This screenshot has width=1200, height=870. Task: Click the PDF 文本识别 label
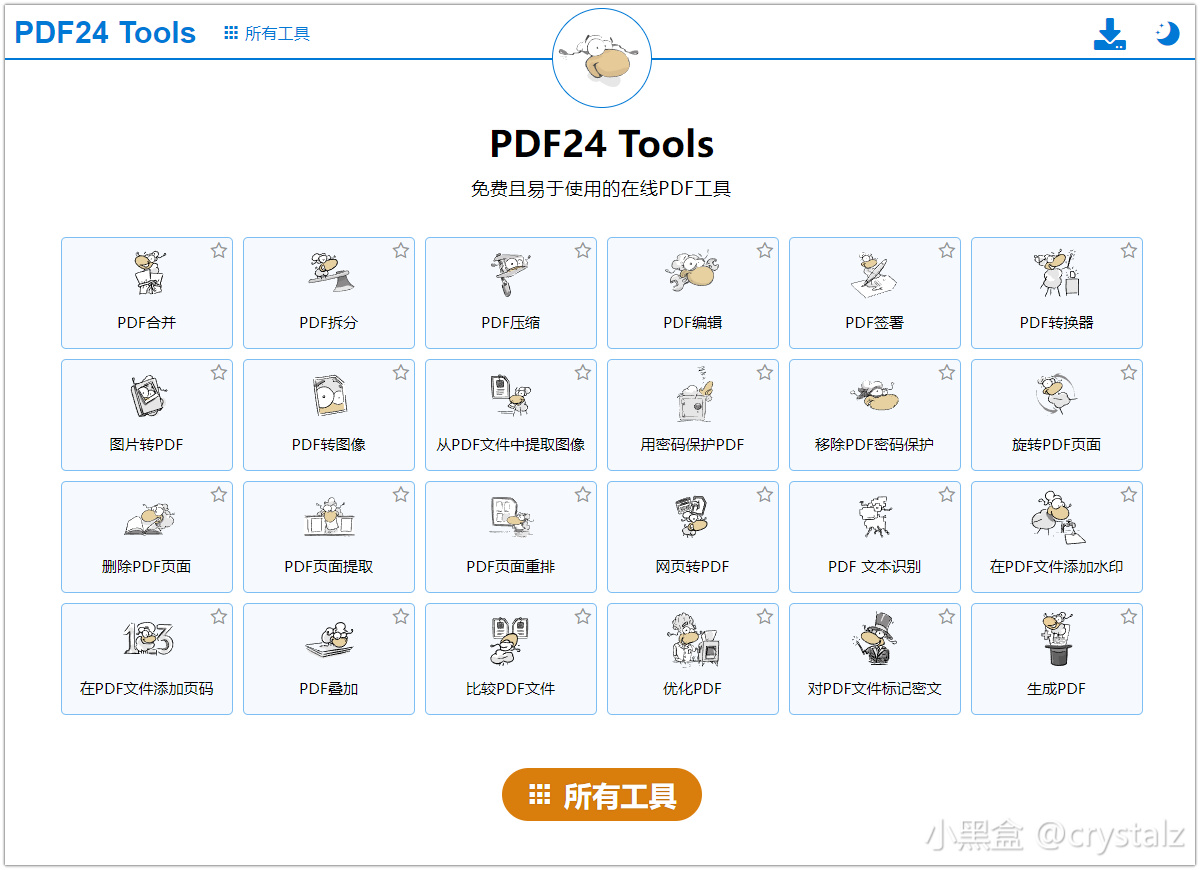pos(875,567)
